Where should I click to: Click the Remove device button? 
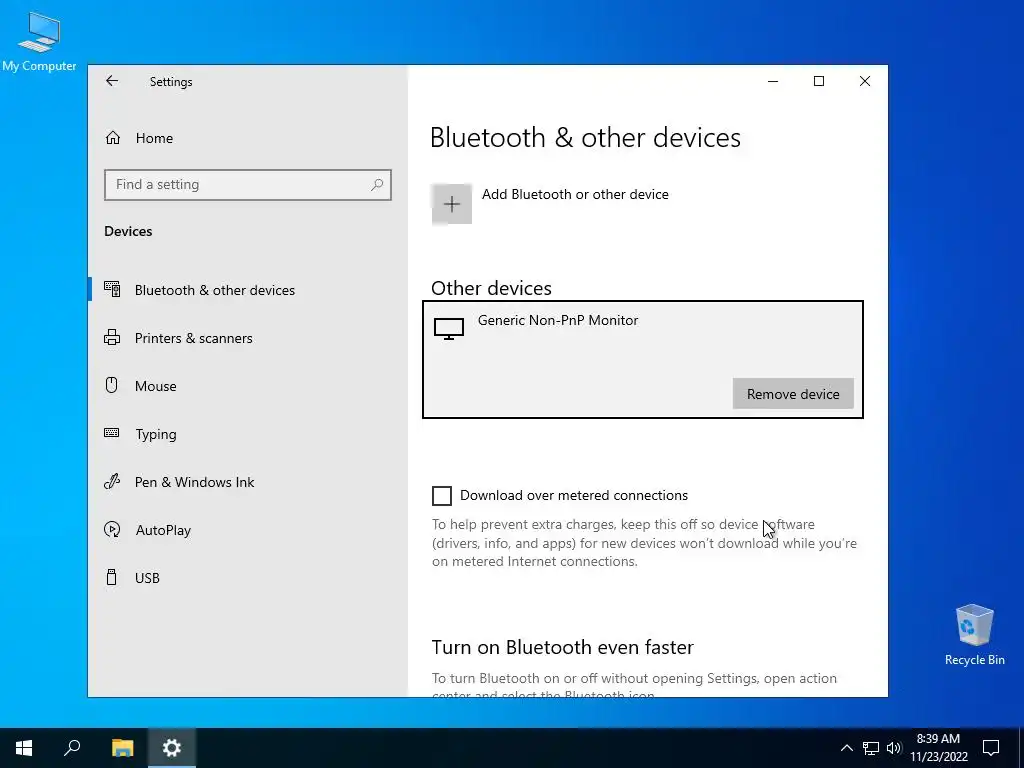793,394
